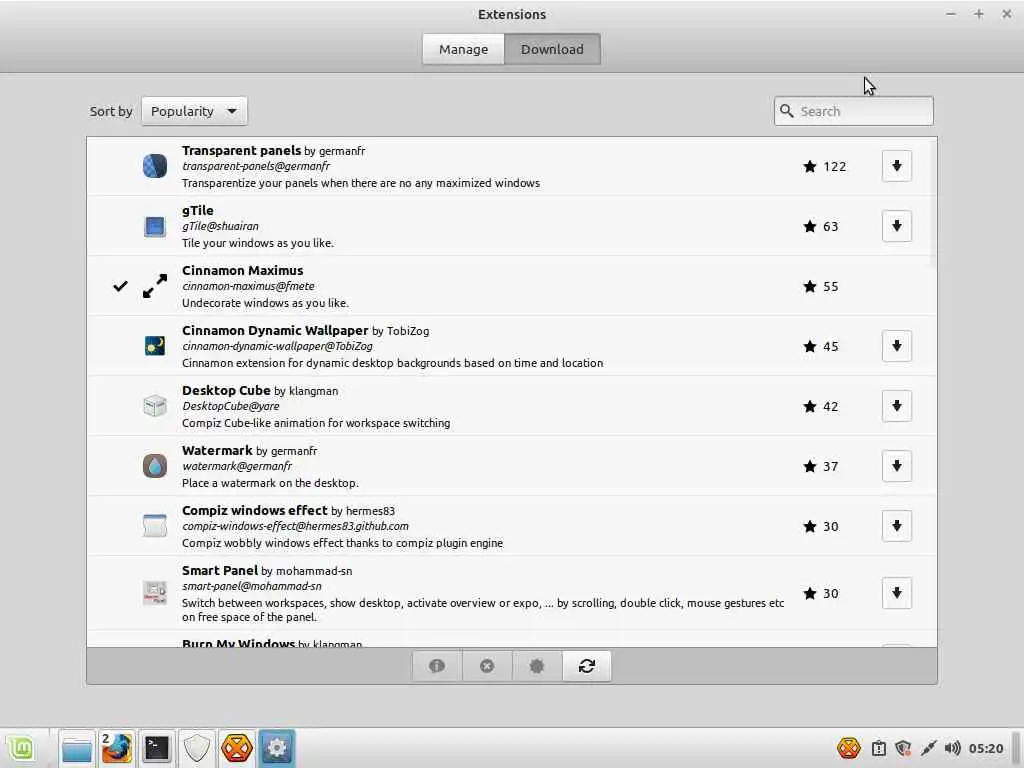Click the star rating of Transparent panels
Image resolution: width=1024 pixels, height=768 pixels.
pyautogui.click(x=824, y=167)
